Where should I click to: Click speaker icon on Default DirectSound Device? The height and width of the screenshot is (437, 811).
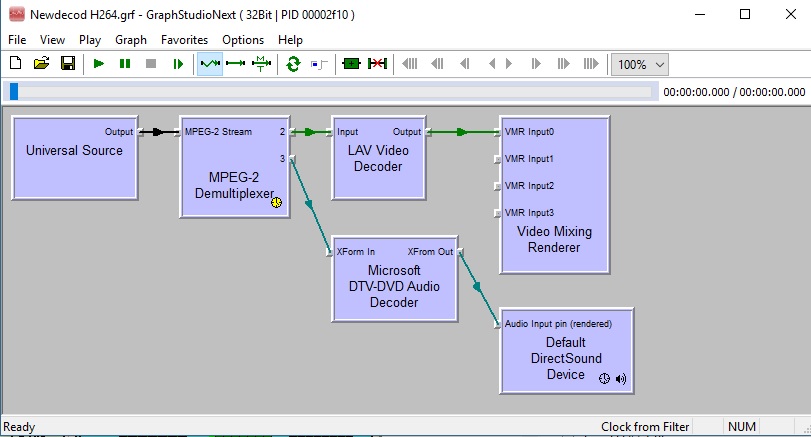621,378
